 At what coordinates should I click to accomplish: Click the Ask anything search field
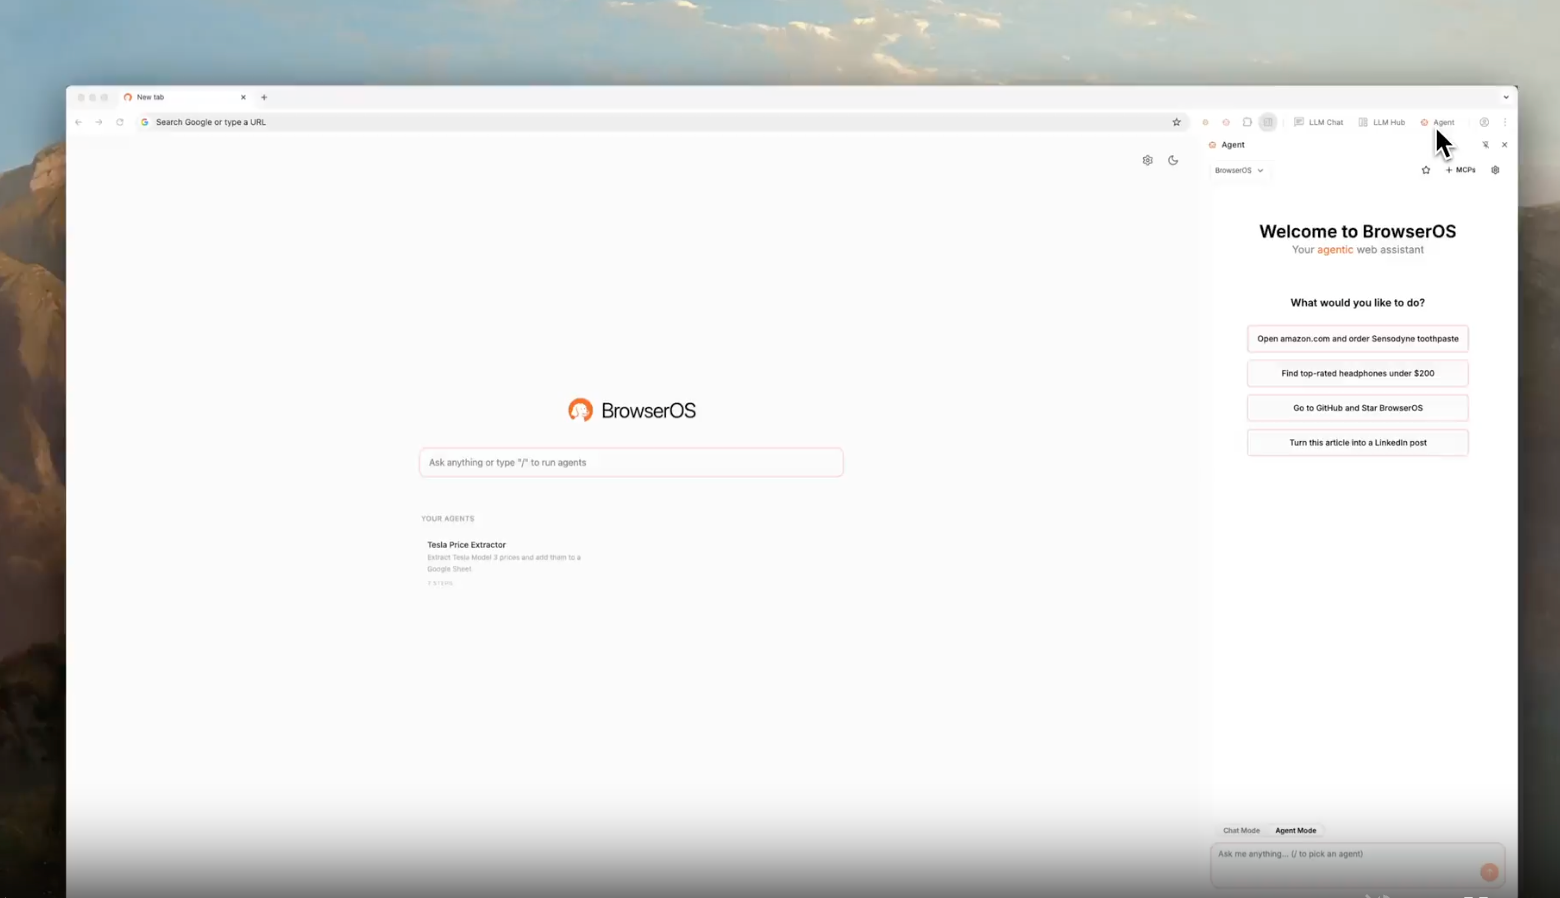coord(631,462)
